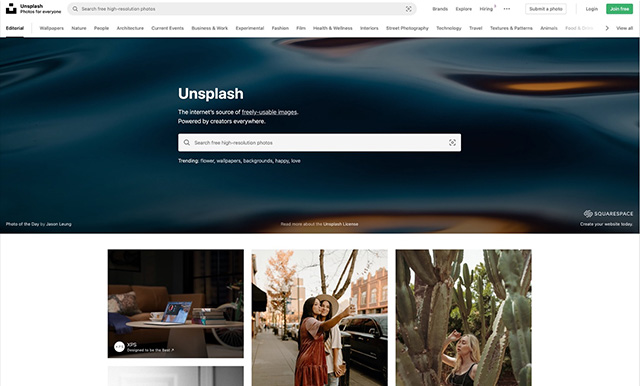This screenshot has width=640, height=386.
Task: Focus the hero search photos field
Action: coord(319,143)
